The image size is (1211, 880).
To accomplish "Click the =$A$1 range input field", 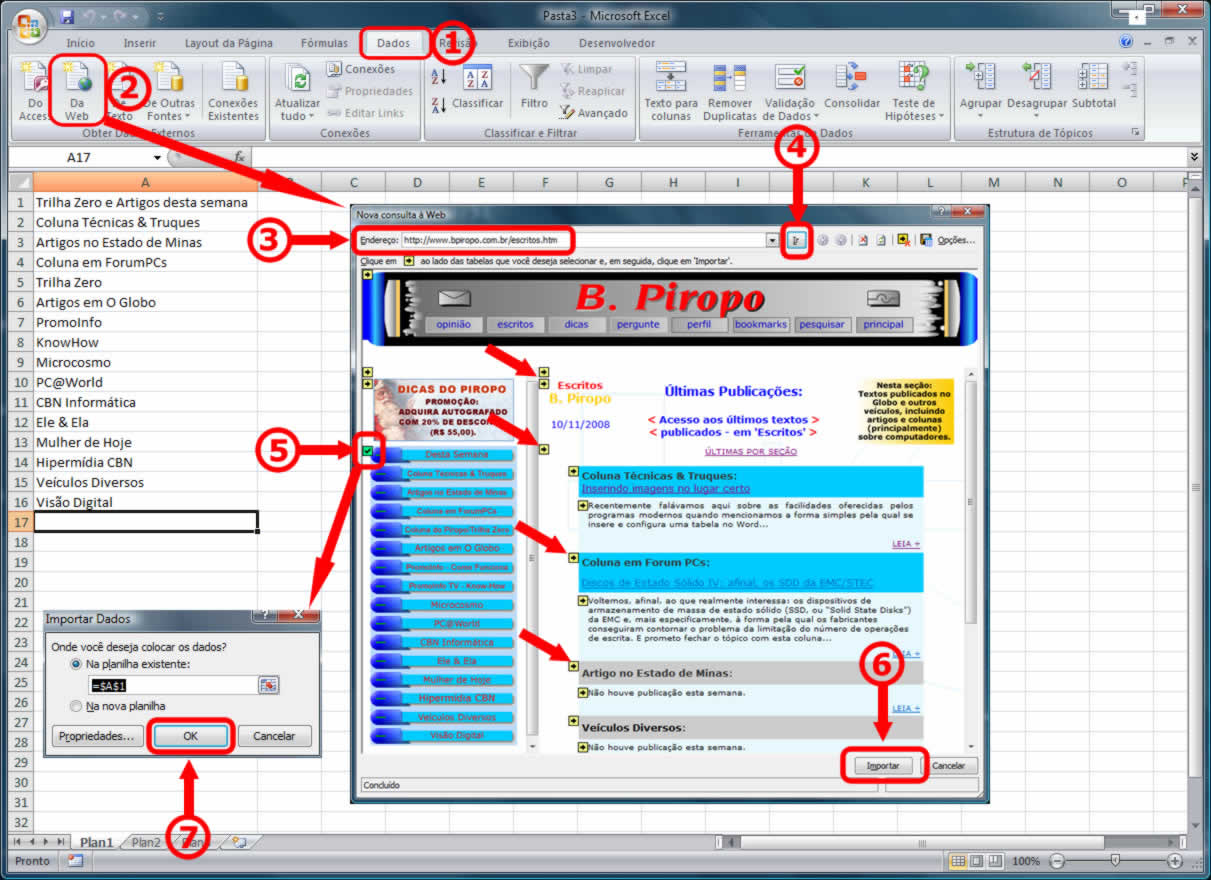I will point(173,685).
